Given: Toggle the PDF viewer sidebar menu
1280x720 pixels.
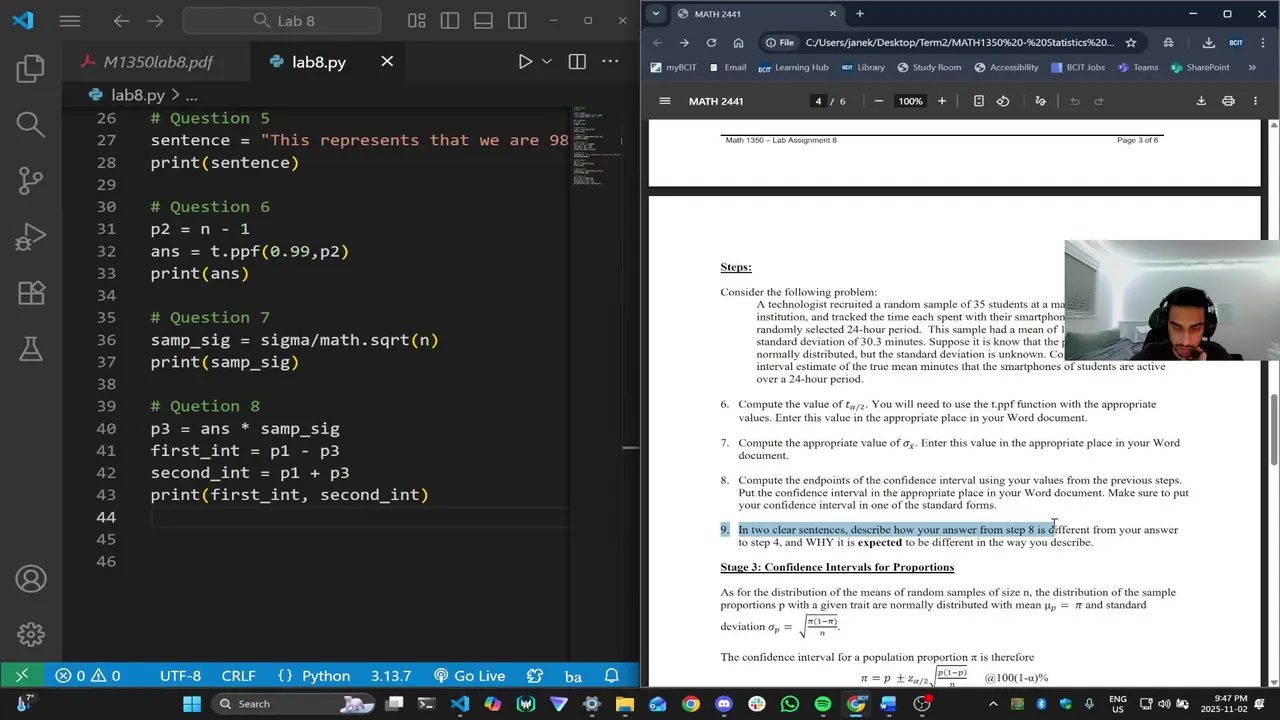Looking at the screenshot, I should (664, 101).
